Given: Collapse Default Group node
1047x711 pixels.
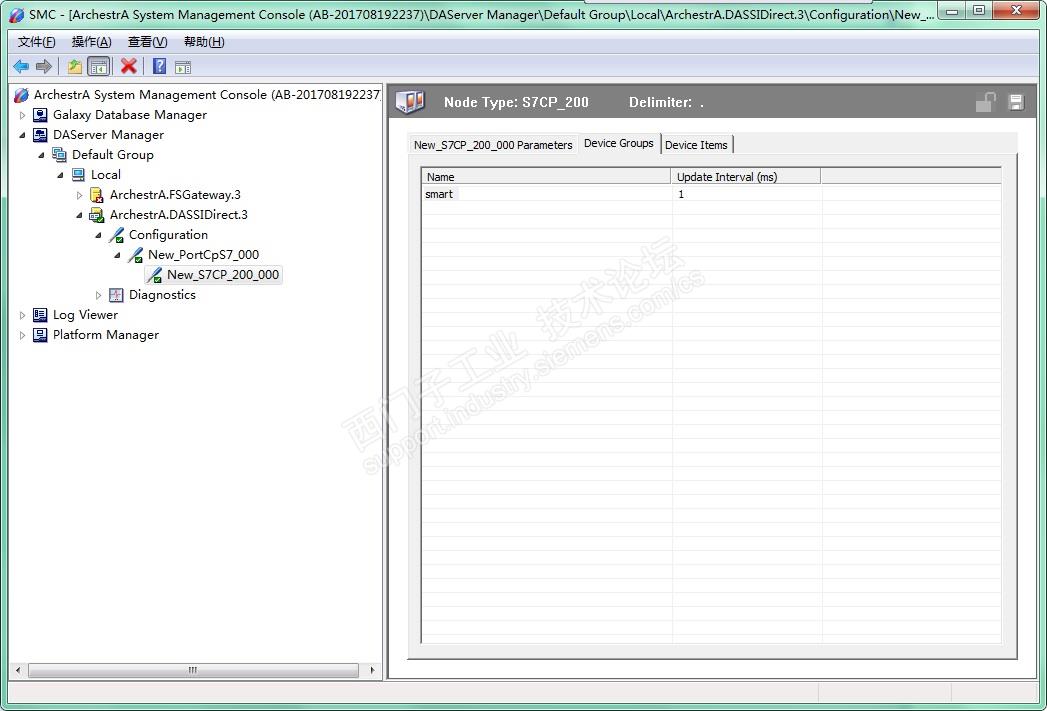Looking at the screenshot, I should click(x=41, y=155).
